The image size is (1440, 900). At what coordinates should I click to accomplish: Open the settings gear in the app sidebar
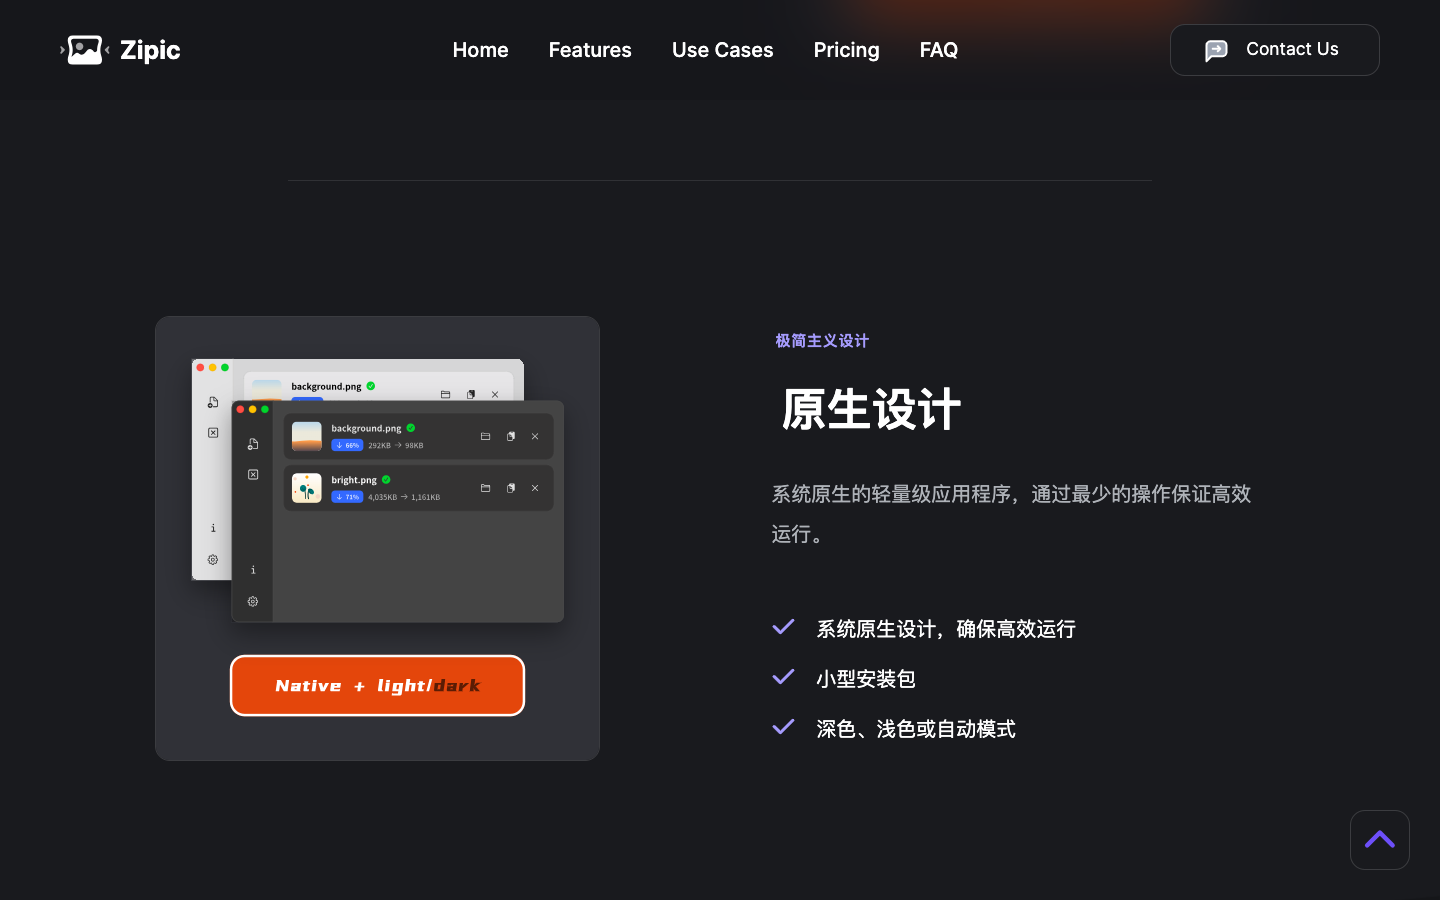[252, 601]
